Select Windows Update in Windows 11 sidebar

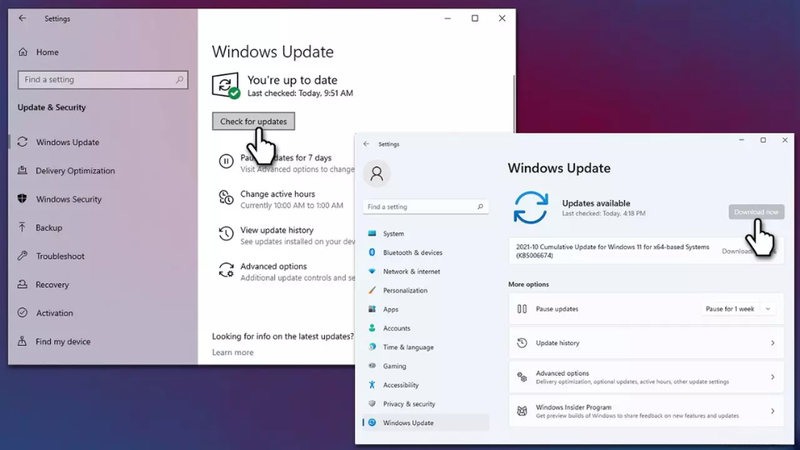[x=426, y=422]
